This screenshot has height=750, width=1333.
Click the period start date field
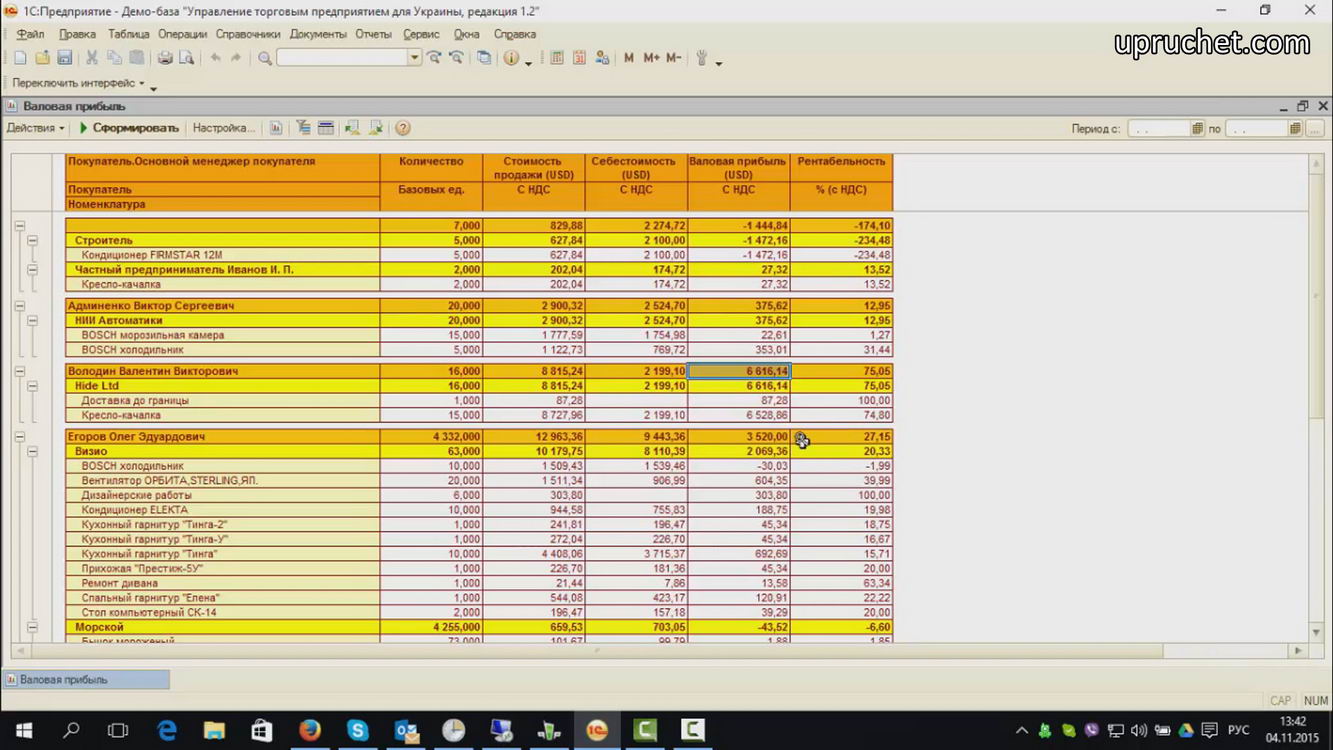pos(1159,129)
